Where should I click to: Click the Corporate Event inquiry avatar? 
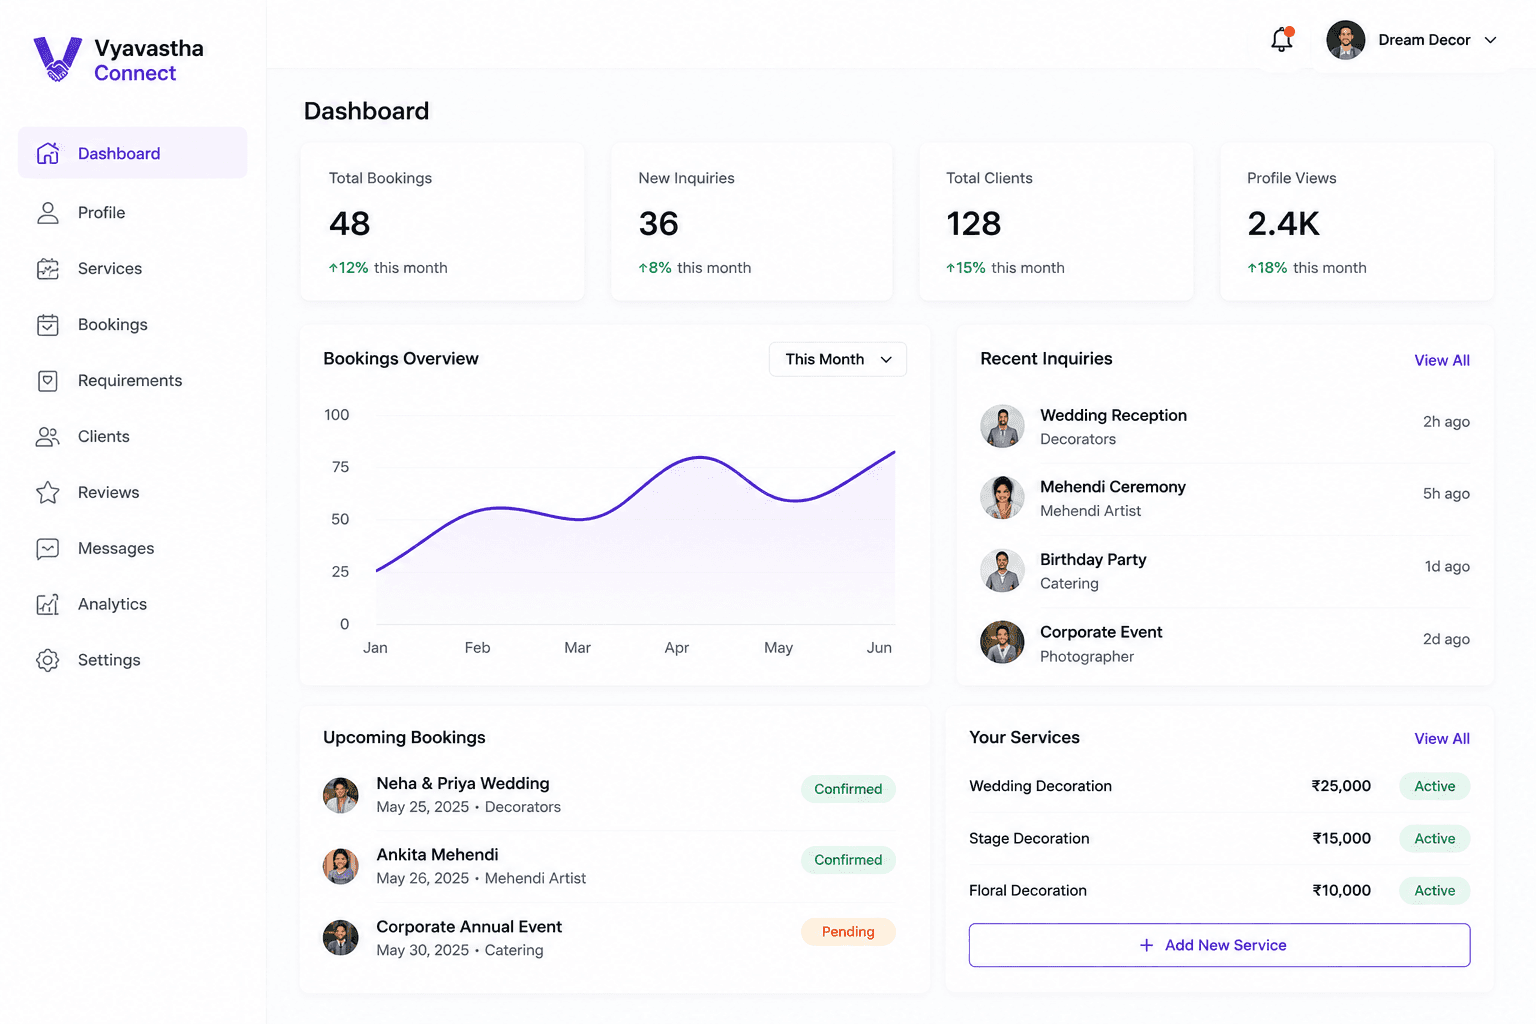coord(1002,642)
